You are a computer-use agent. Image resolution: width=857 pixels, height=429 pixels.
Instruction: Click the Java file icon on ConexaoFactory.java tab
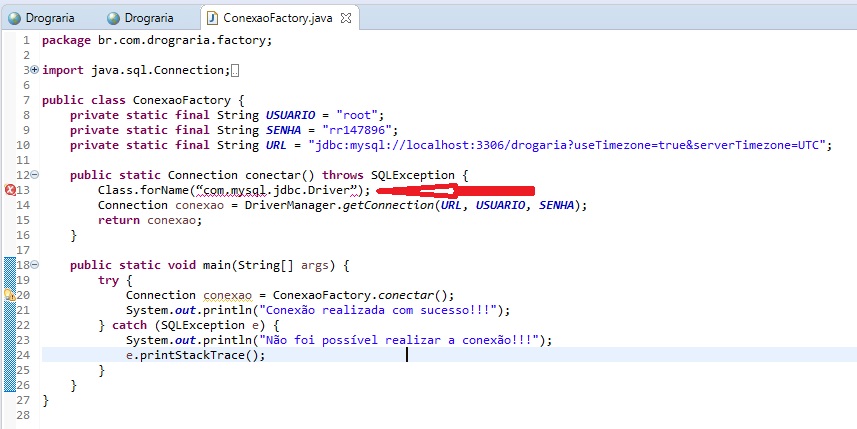tap(212, 18)
